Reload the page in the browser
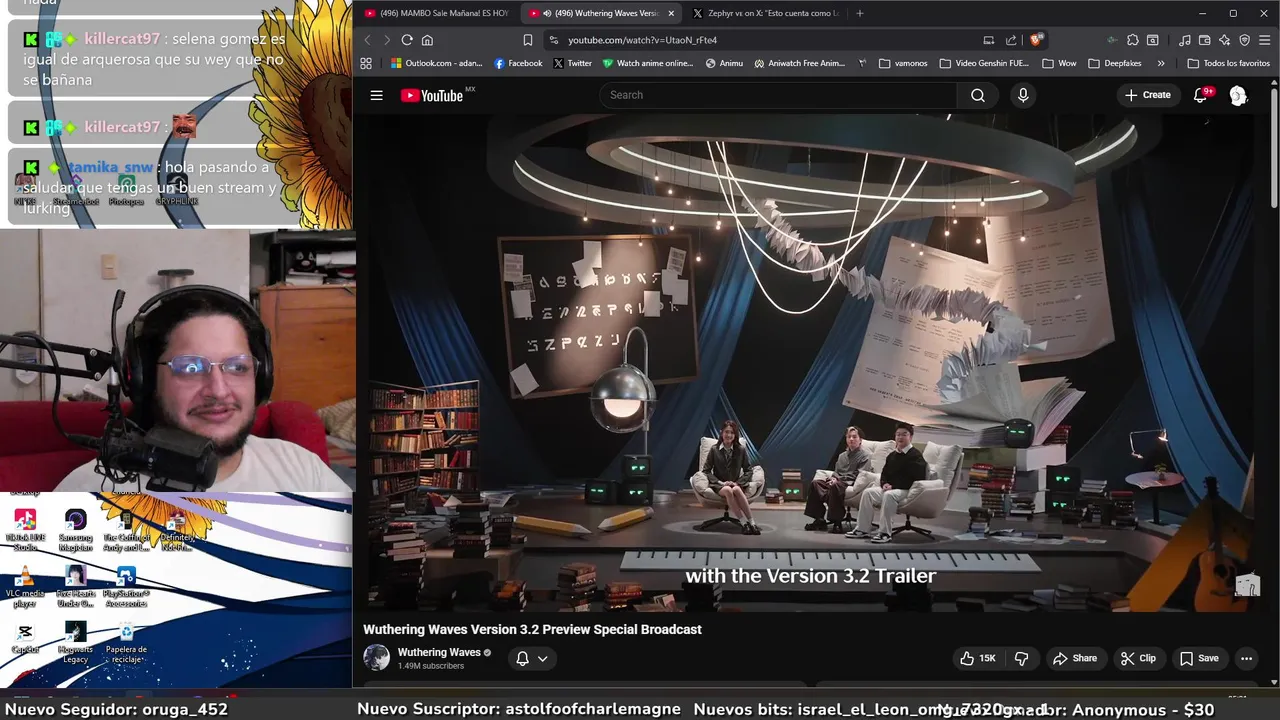 pos(407,40)
